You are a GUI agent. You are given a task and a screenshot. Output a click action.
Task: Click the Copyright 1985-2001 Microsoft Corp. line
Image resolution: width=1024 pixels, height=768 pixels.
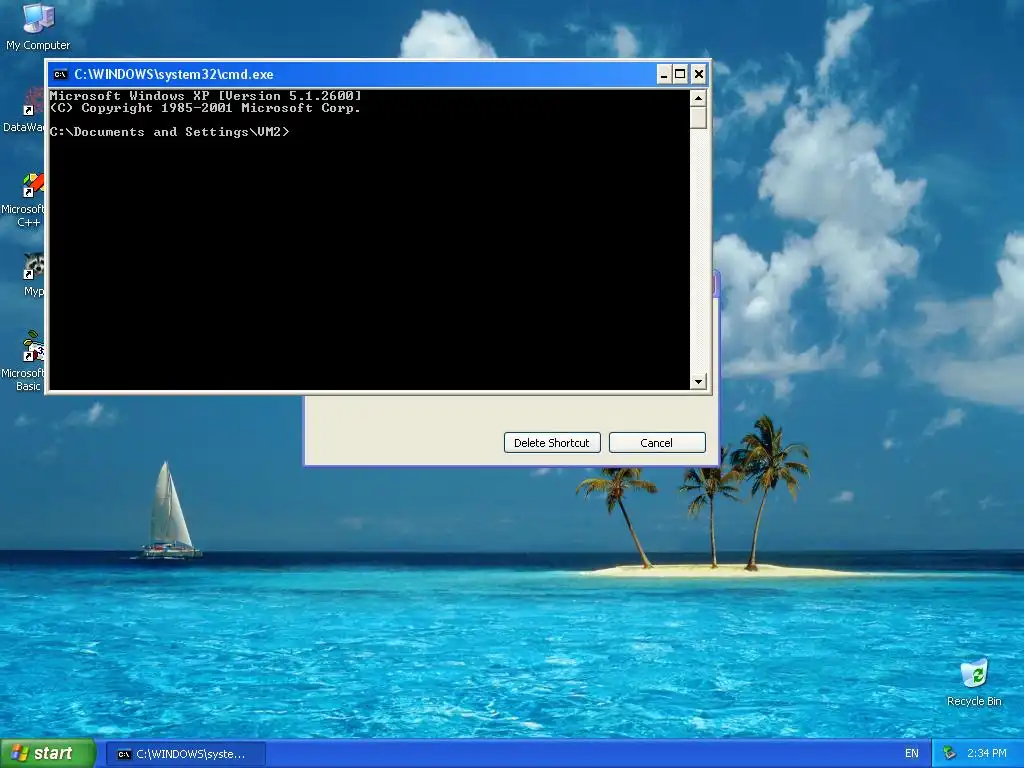205,108
